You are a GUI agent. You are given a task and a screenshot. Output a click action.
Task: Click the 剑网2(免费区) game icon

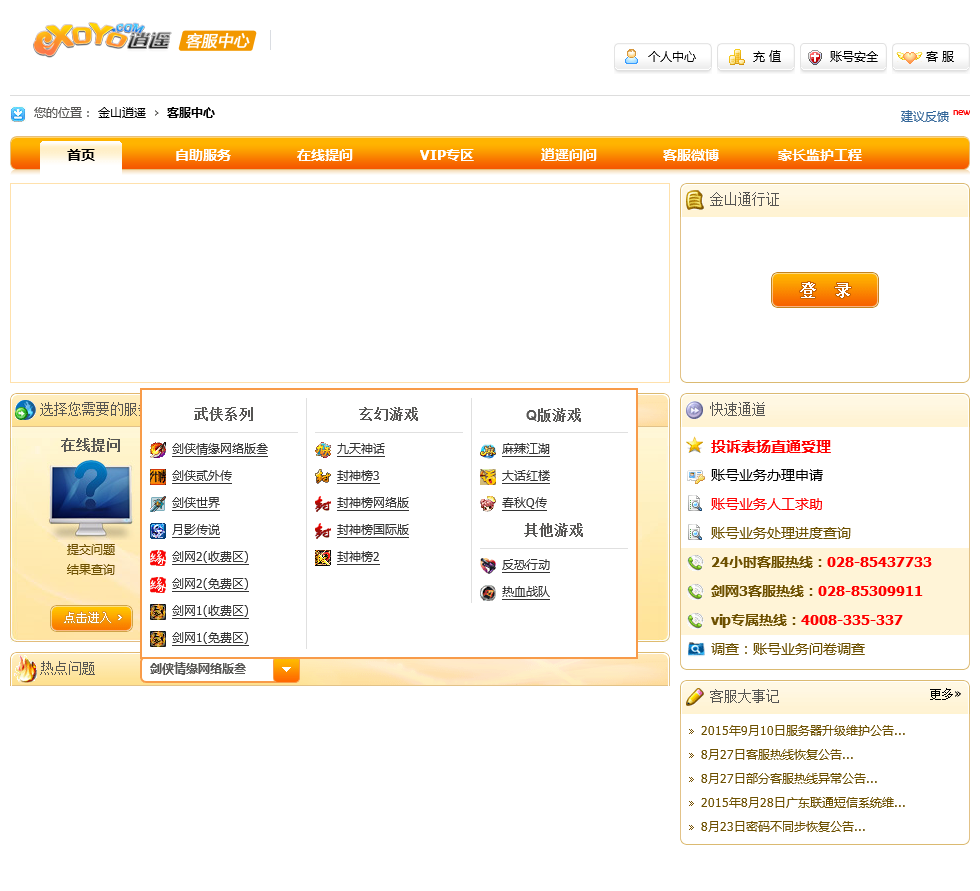(158, 584)
